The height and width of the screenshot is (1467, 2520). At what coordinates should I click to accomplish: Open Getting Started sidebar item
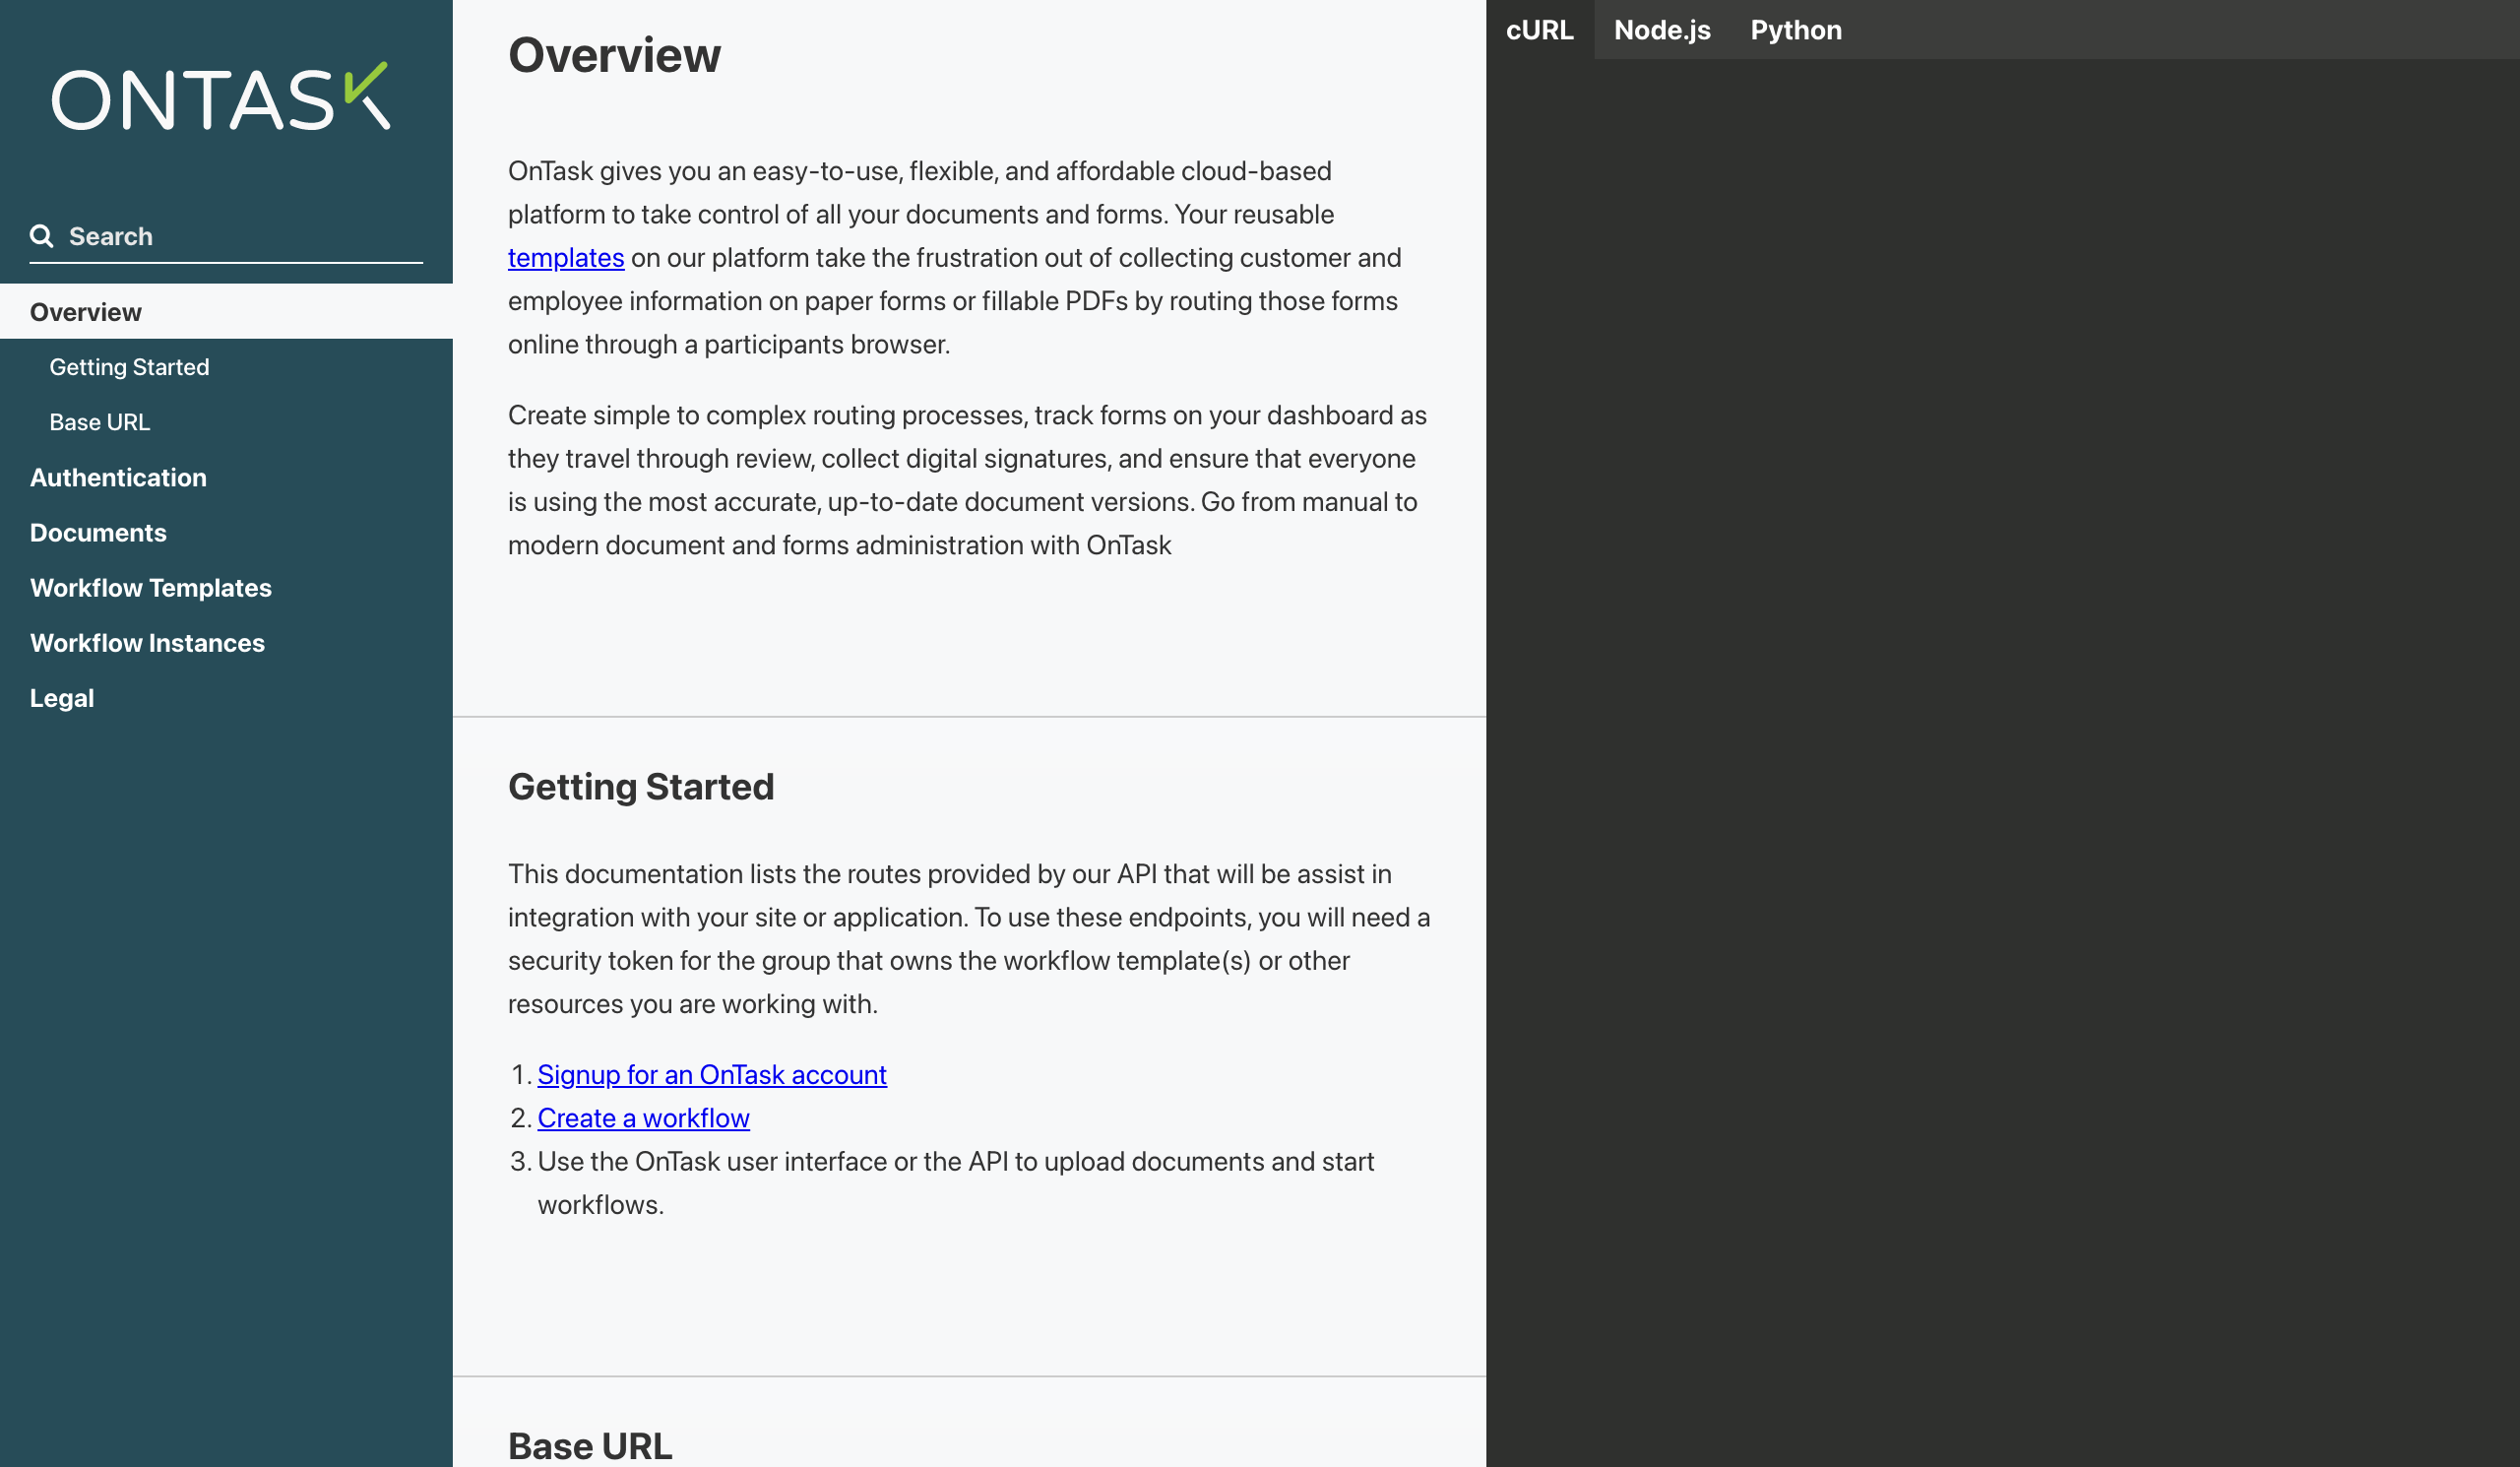pyautogui.click(x=226, y=367)
